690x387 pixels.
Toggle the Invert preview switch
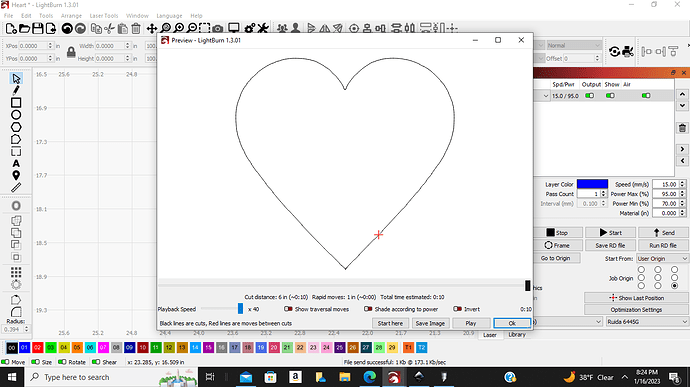pos(466,309)
